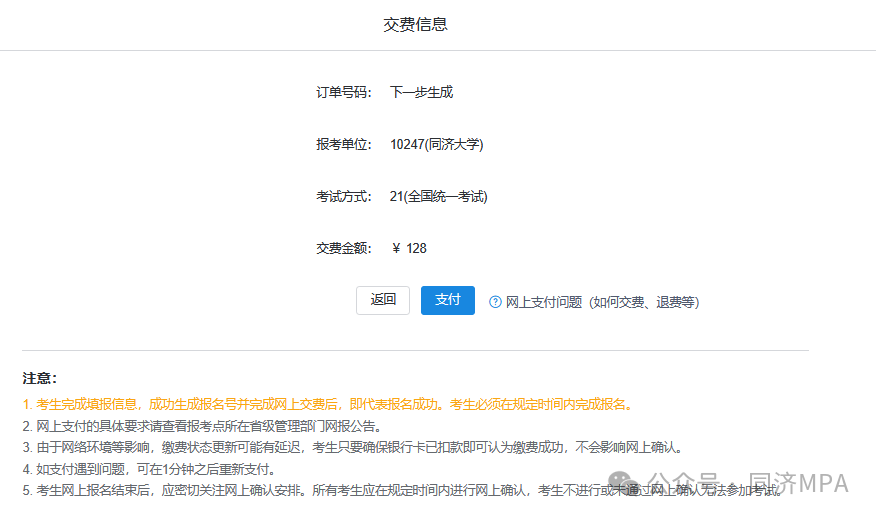Click the 订单号码 field label

click(343, 93)
